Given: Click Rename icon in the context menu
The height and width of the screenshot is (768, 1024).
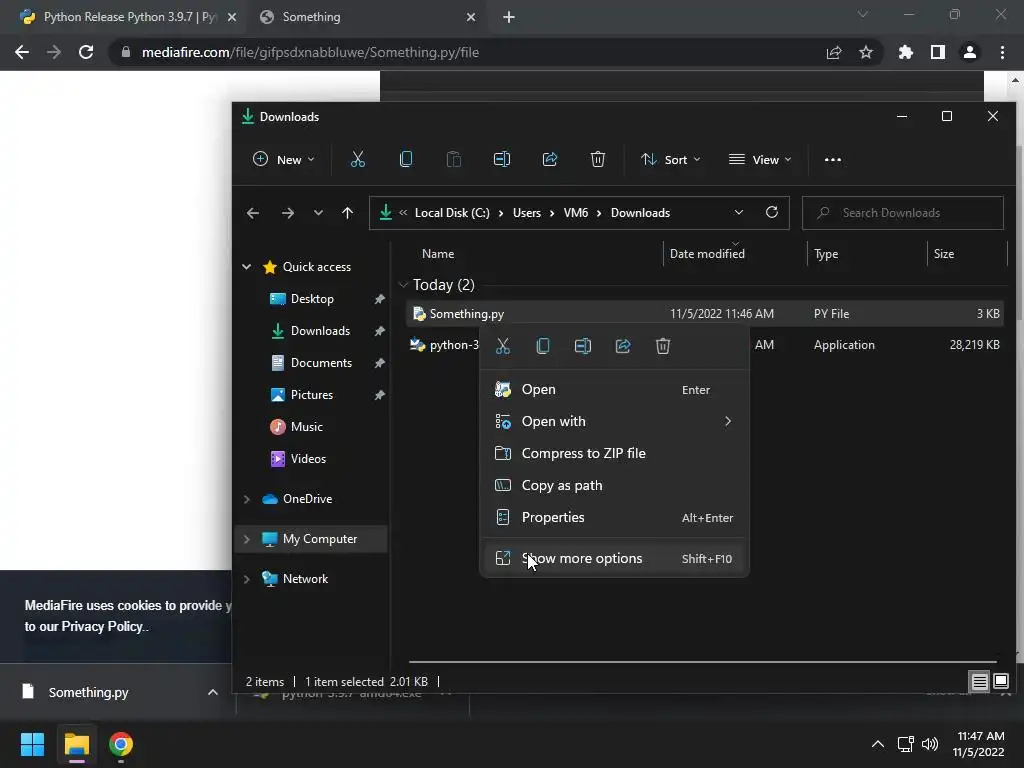Looking at the screenshot, I should coord(583,346).
